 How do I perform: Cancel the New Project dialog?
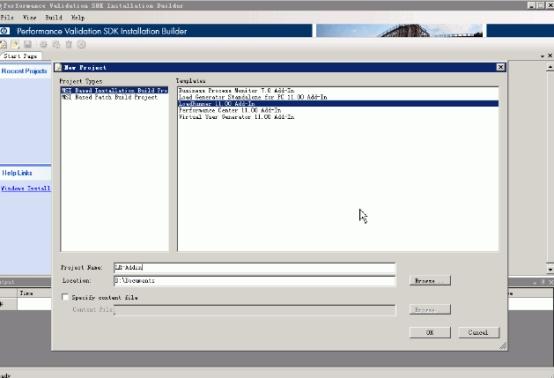click(x=479, y=332)
